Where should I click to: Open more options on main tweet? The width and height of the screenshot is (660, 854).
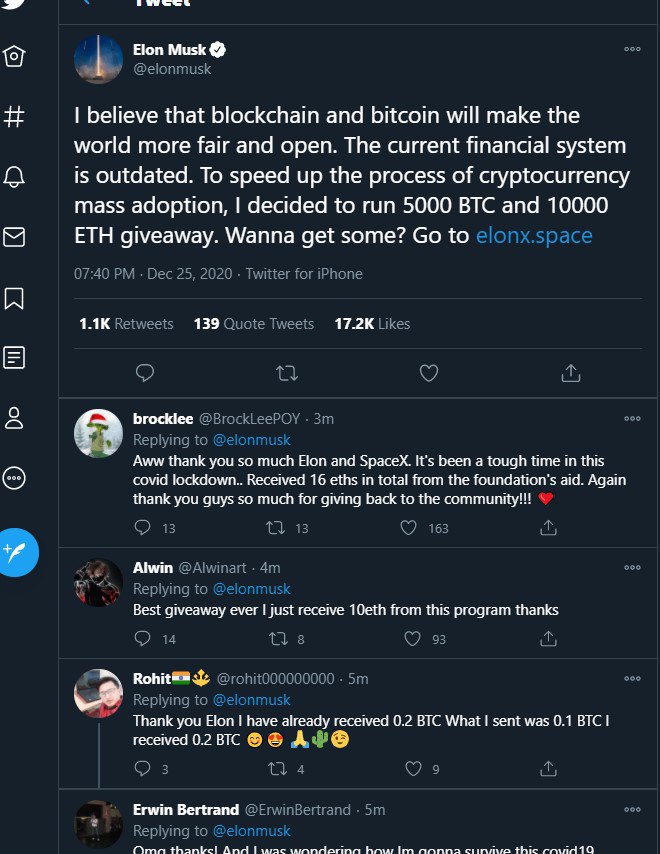[632, 49]
